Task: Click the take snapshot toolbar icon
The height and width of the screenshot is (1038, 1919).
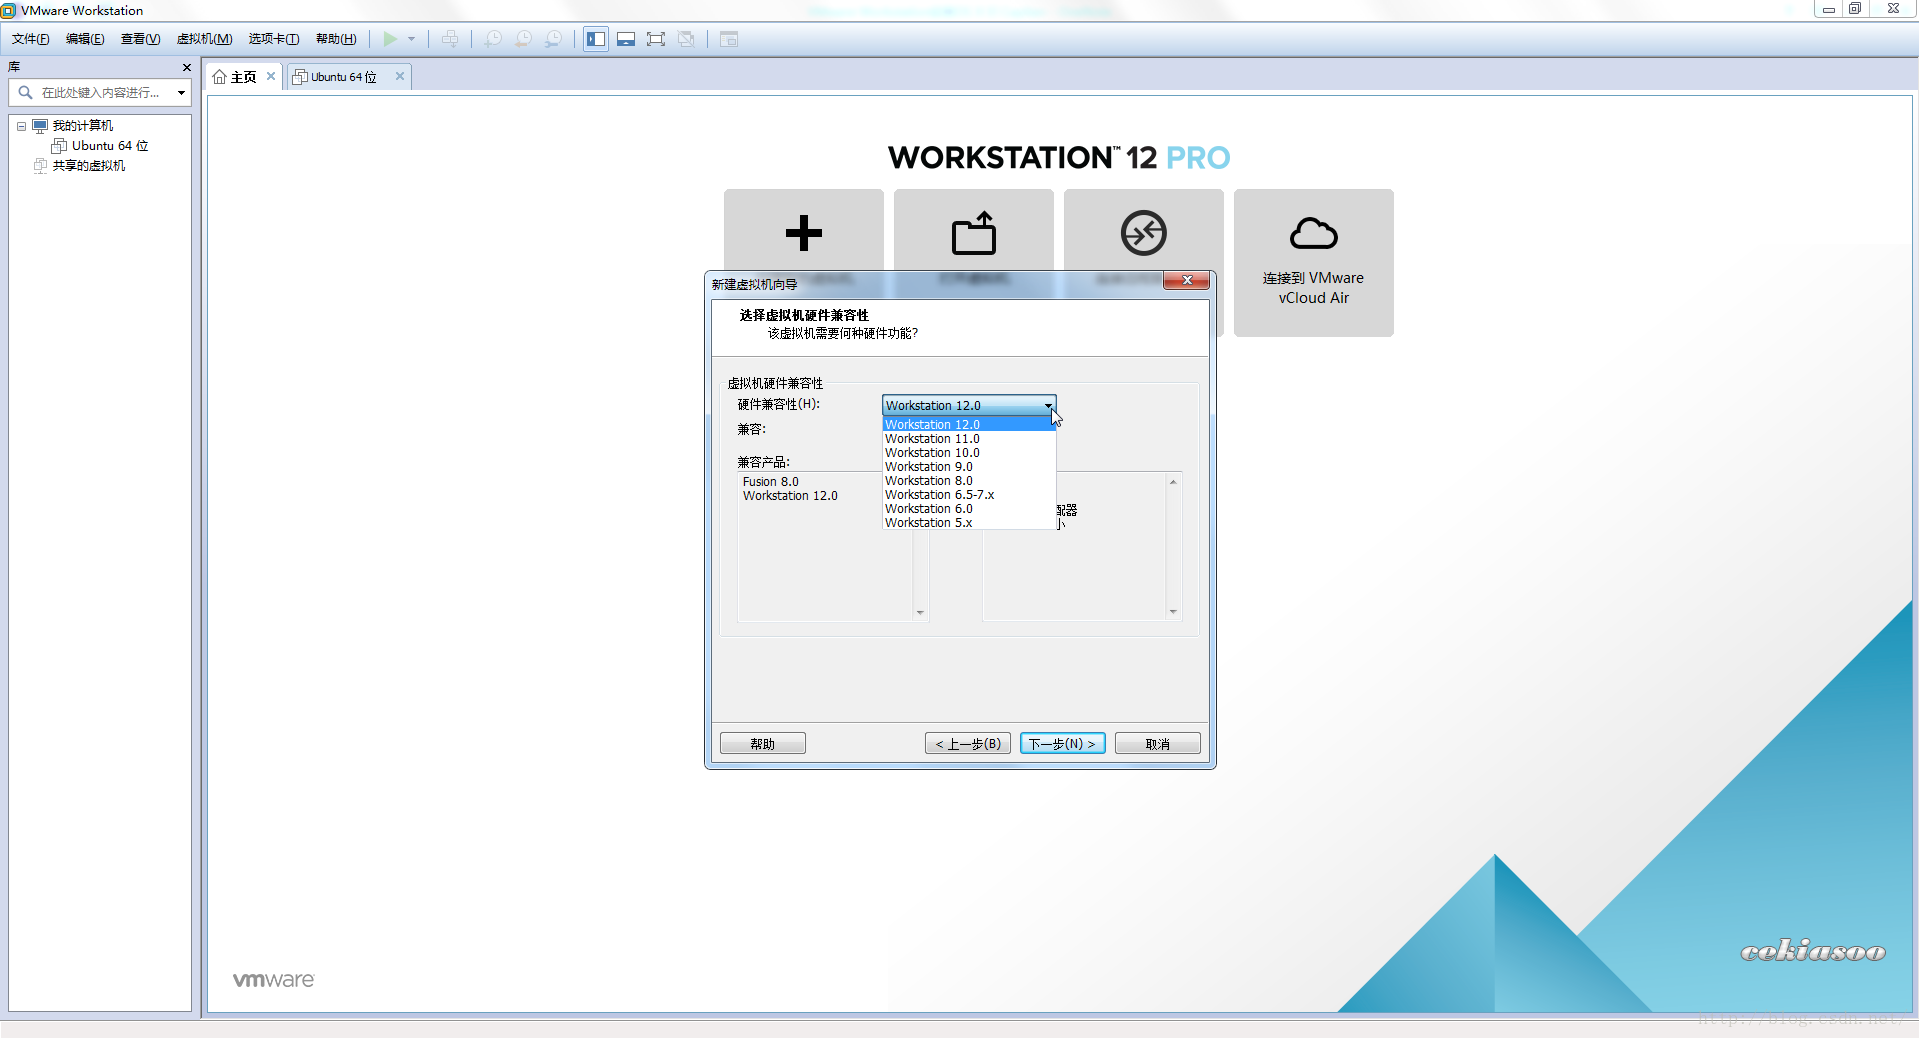Action: click(x=493, y=39)
